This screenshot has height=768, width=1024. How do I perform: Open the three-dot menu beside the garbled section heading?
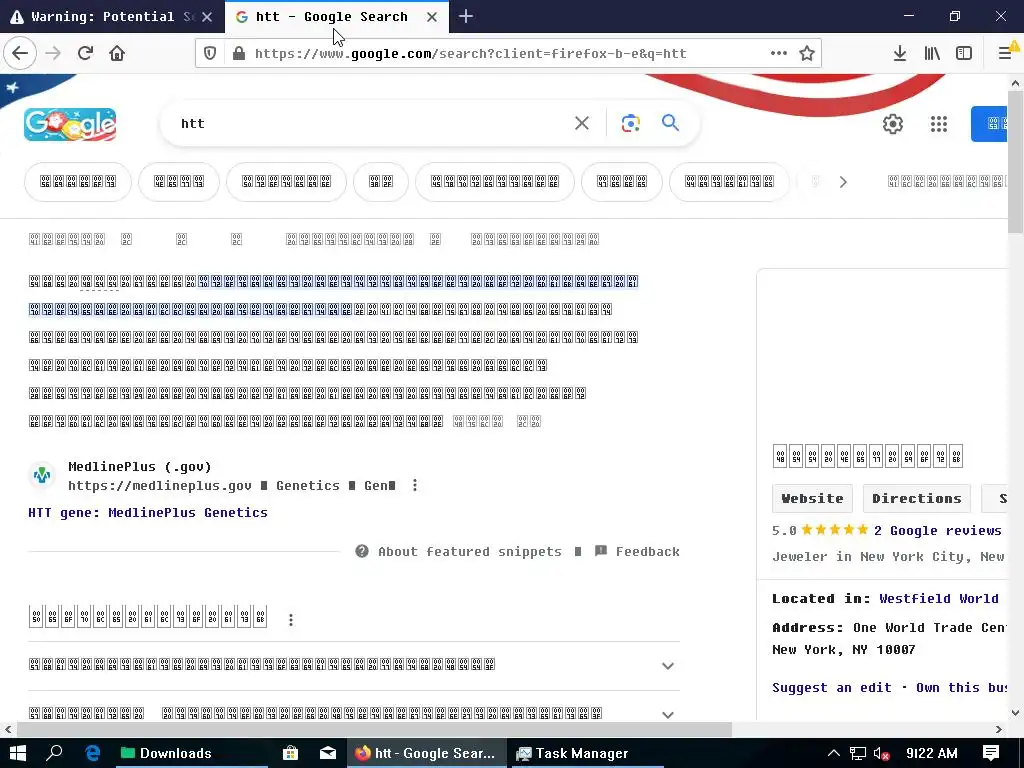[291, 620]
